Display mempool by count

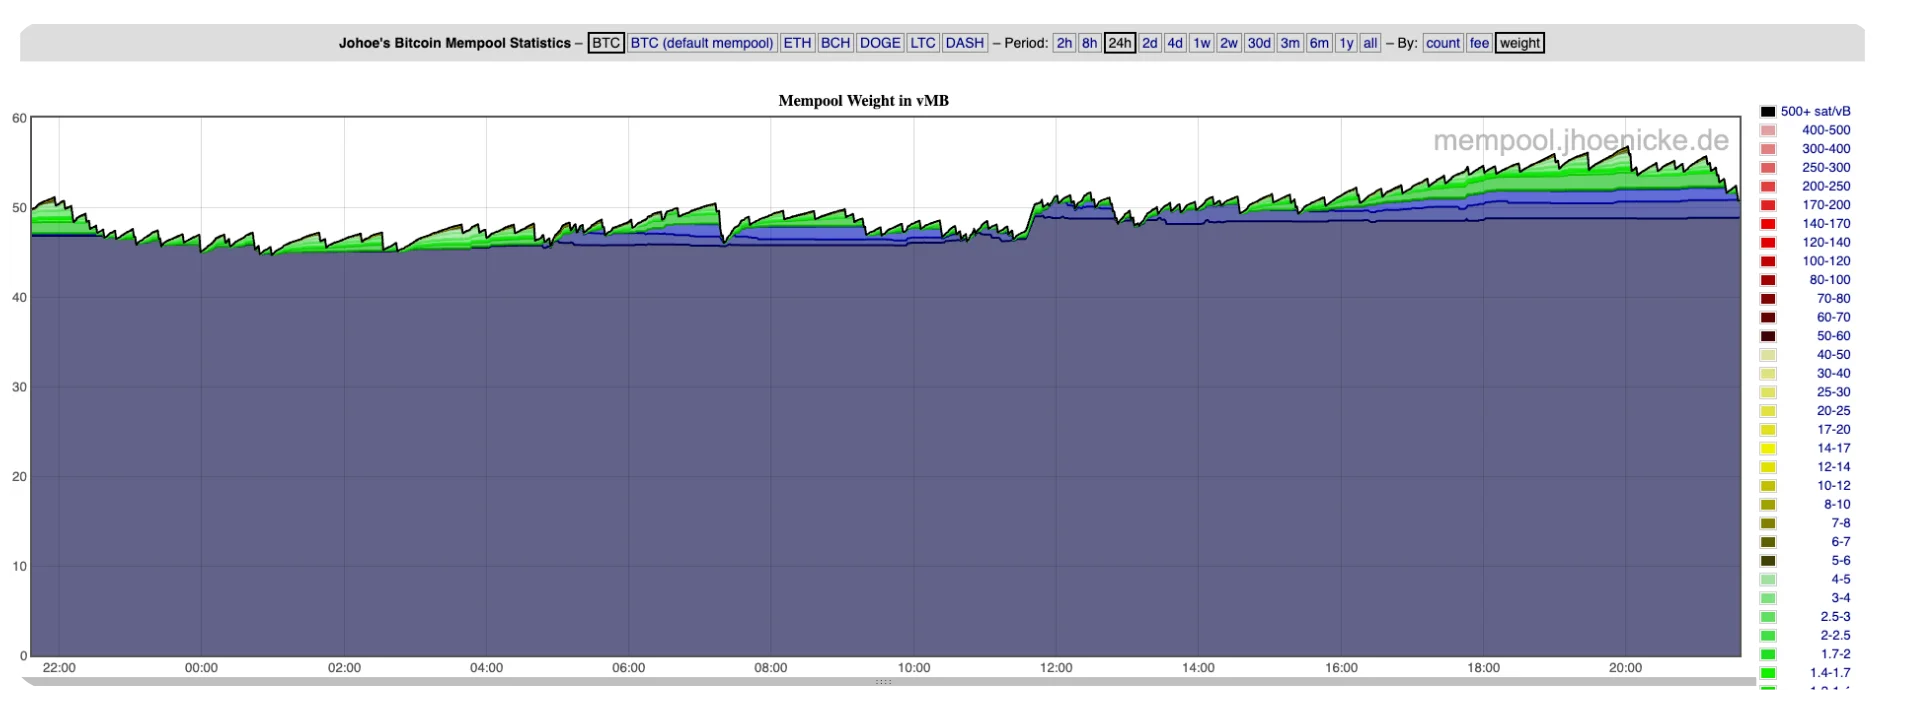1442,43
